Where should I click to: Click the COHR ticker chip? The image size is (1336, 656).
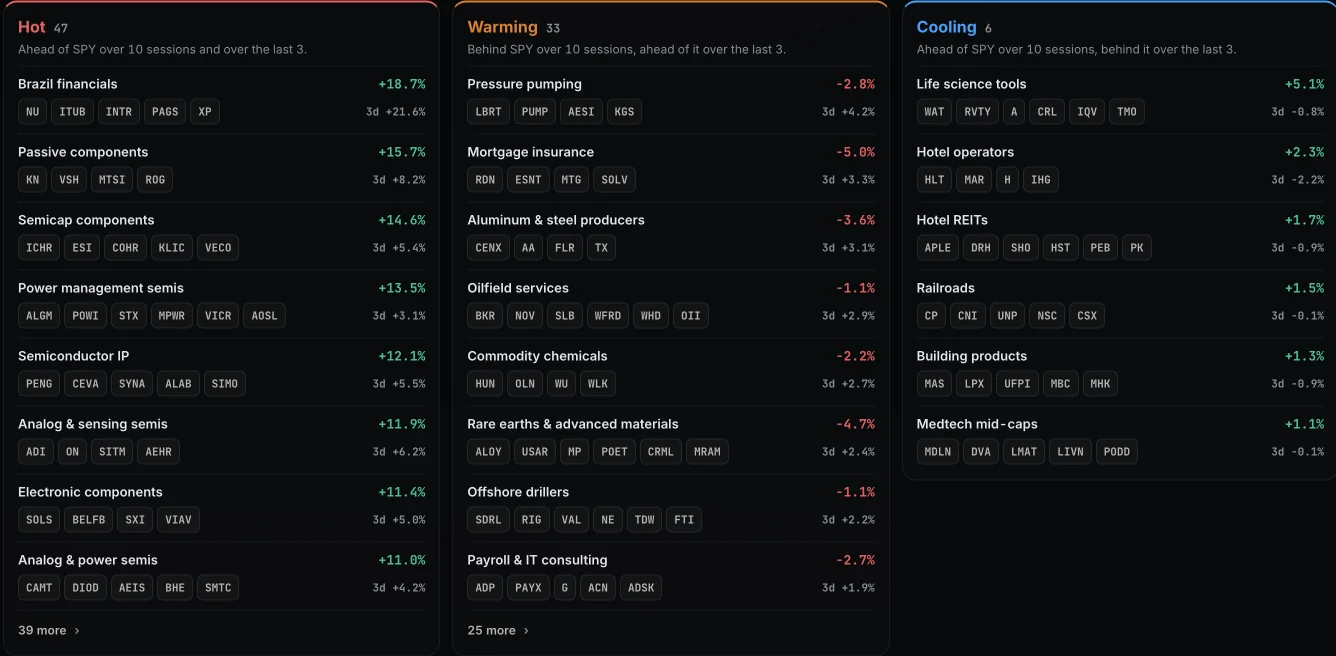[125, 248]
